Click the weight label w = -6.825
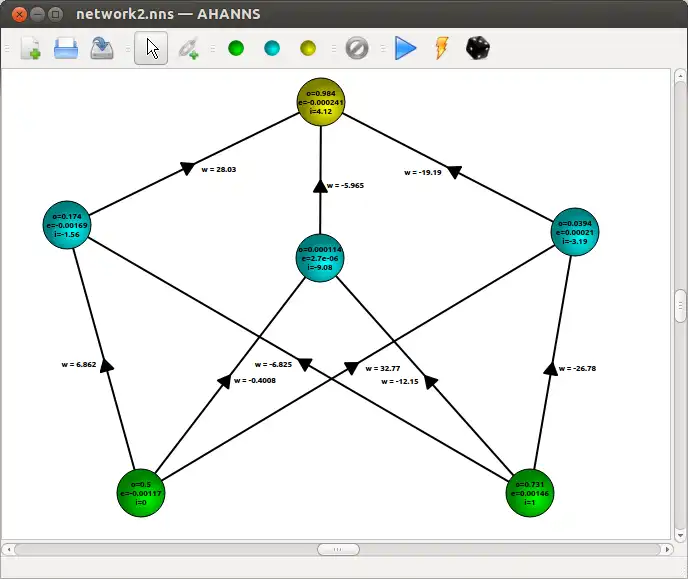This screenshot has width=688, height=579. pos(273,365)
